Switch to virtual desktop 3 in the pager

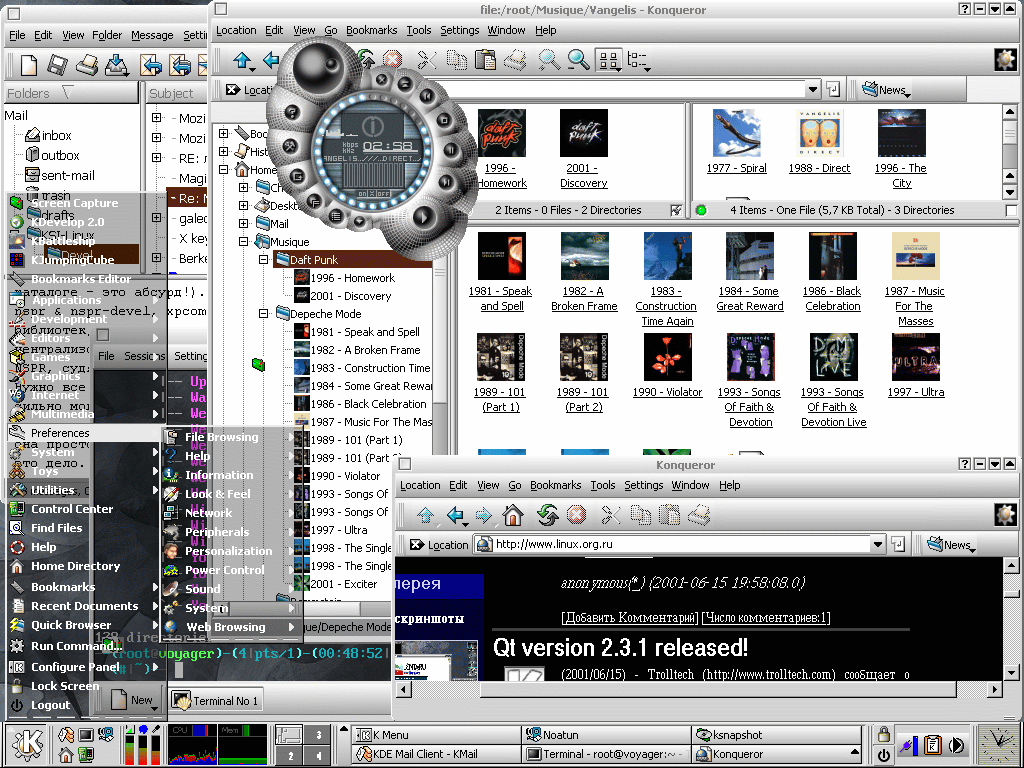[x=318, y=735]
